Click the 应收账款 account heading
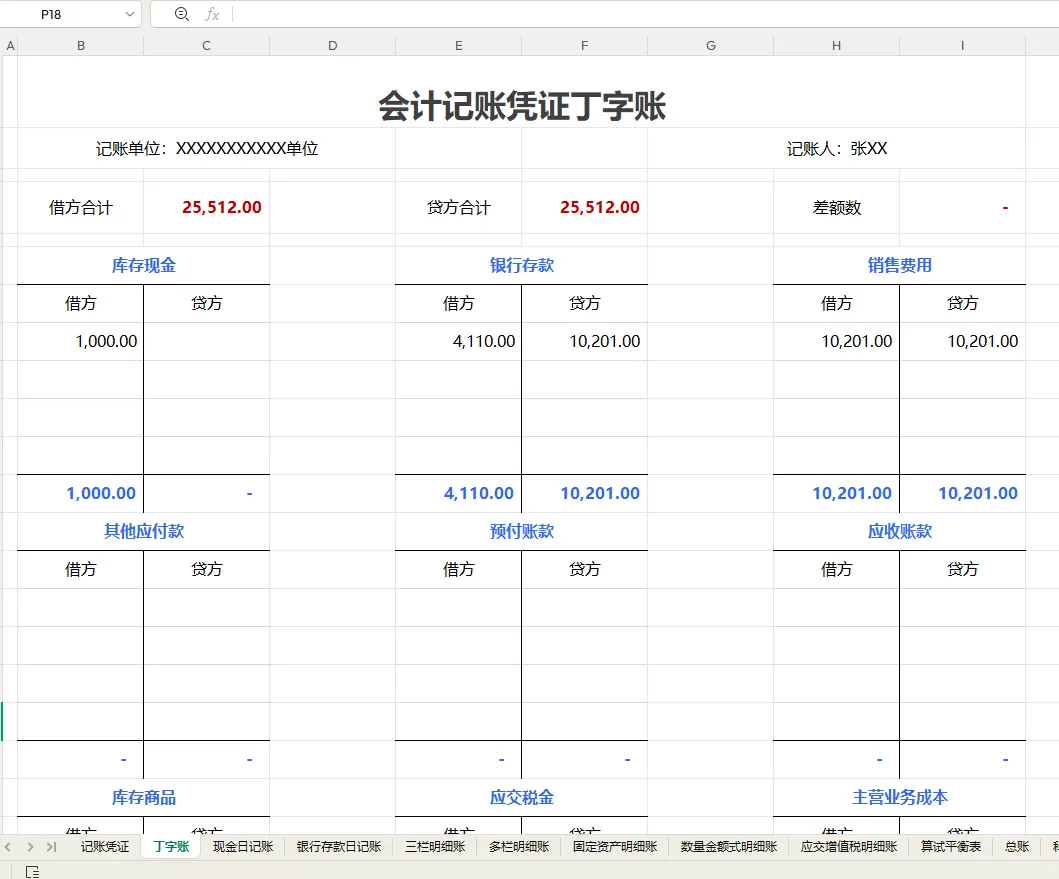The image size is (1059, 879). click(x=900, y=531)
